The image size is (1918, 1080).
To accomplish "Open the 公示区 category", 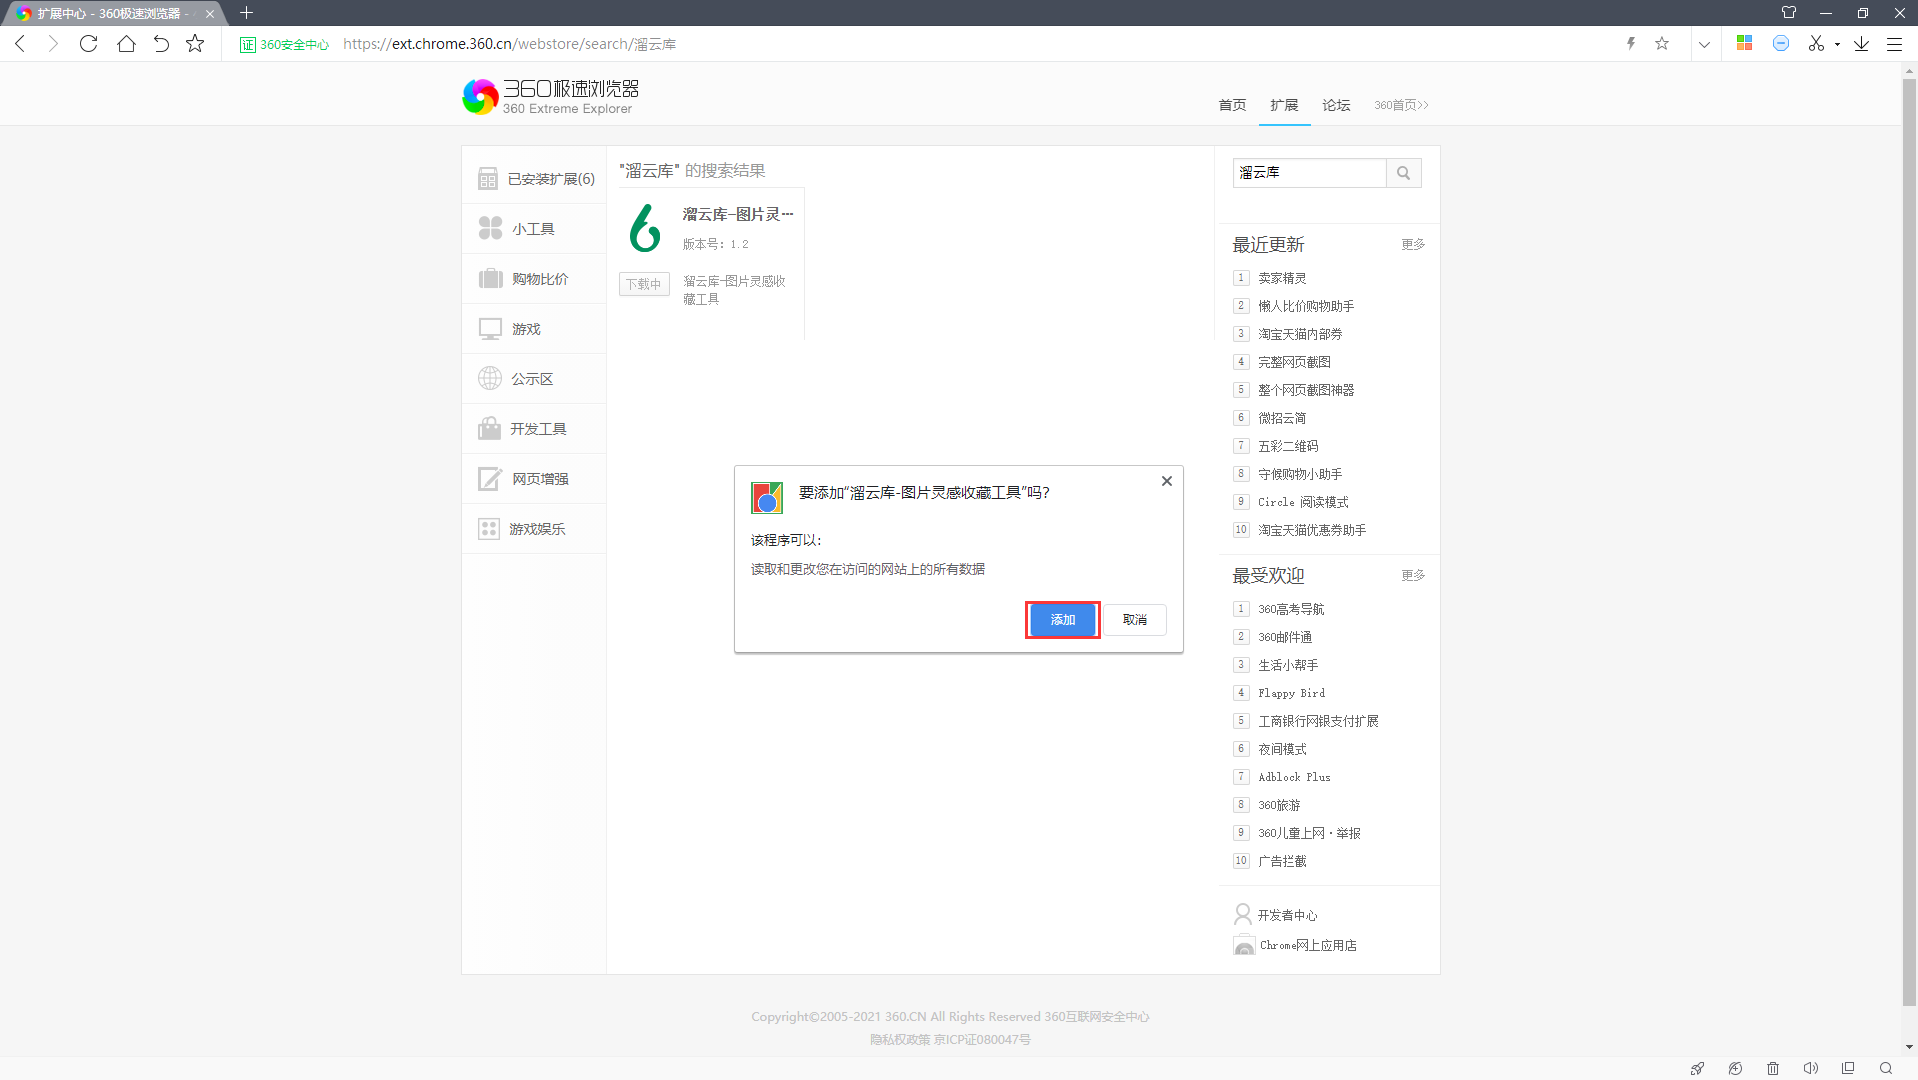I will pyautogui.click(x=535, y=379).
